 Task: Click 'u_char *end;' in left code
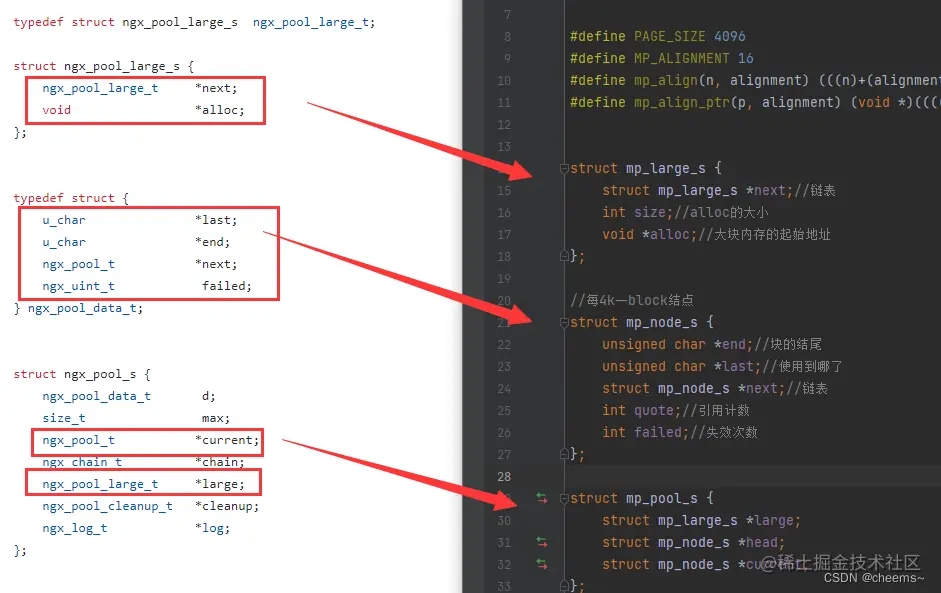pyautogui.click(x=136, y=242)
